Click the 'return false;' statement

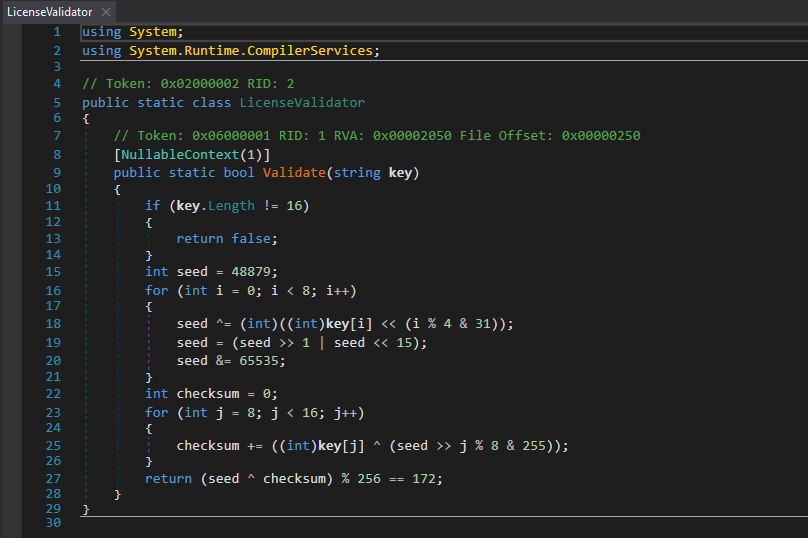coord(227,239)
